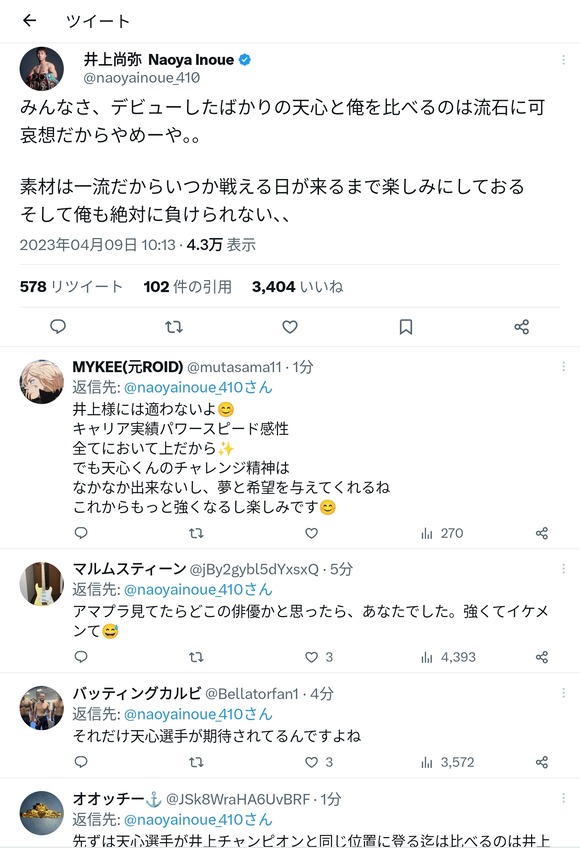The image size is (580, 857).
Task: Like Naoya Inoue's tweet with the heart icon
Action: point(290,326)
